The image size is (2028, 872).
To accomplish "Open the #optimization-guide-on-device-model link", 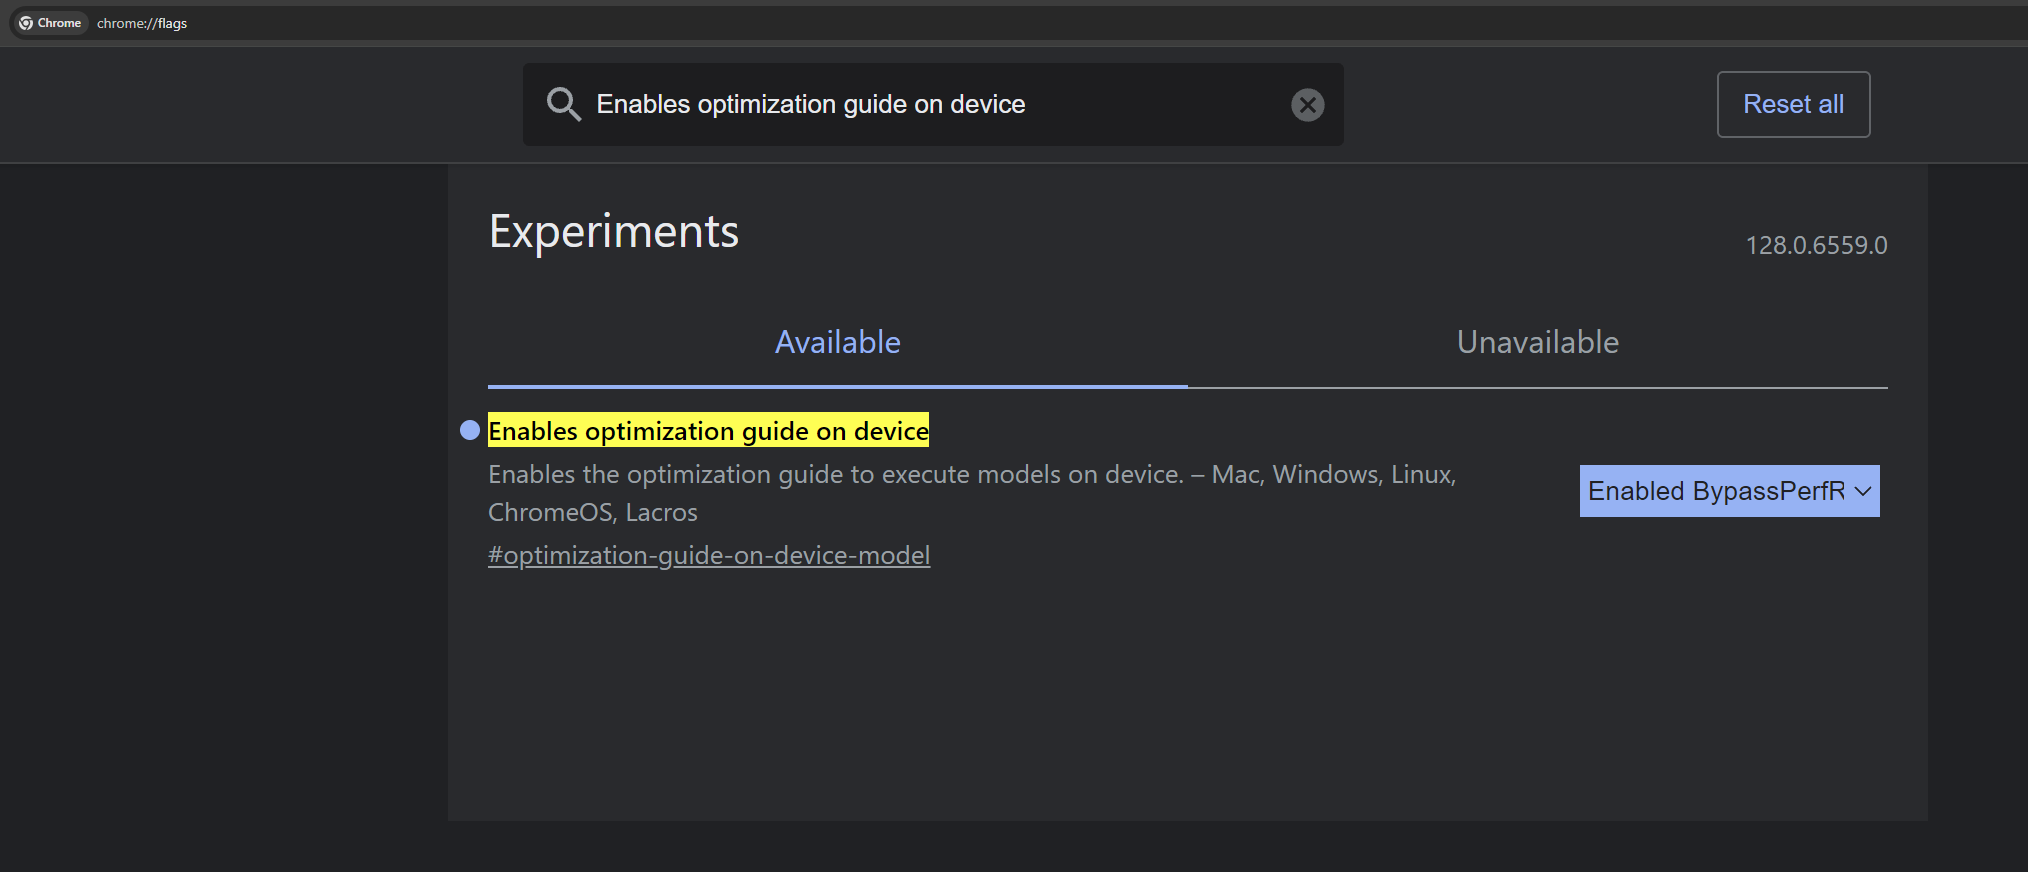I will 709,555.
